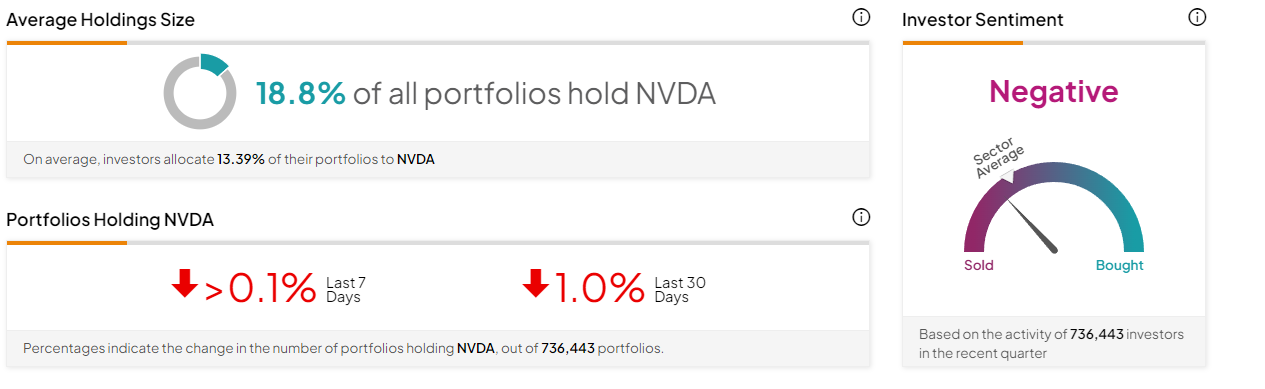
Task: Click the Last 7 Days change value
Action: coord(260,288)
